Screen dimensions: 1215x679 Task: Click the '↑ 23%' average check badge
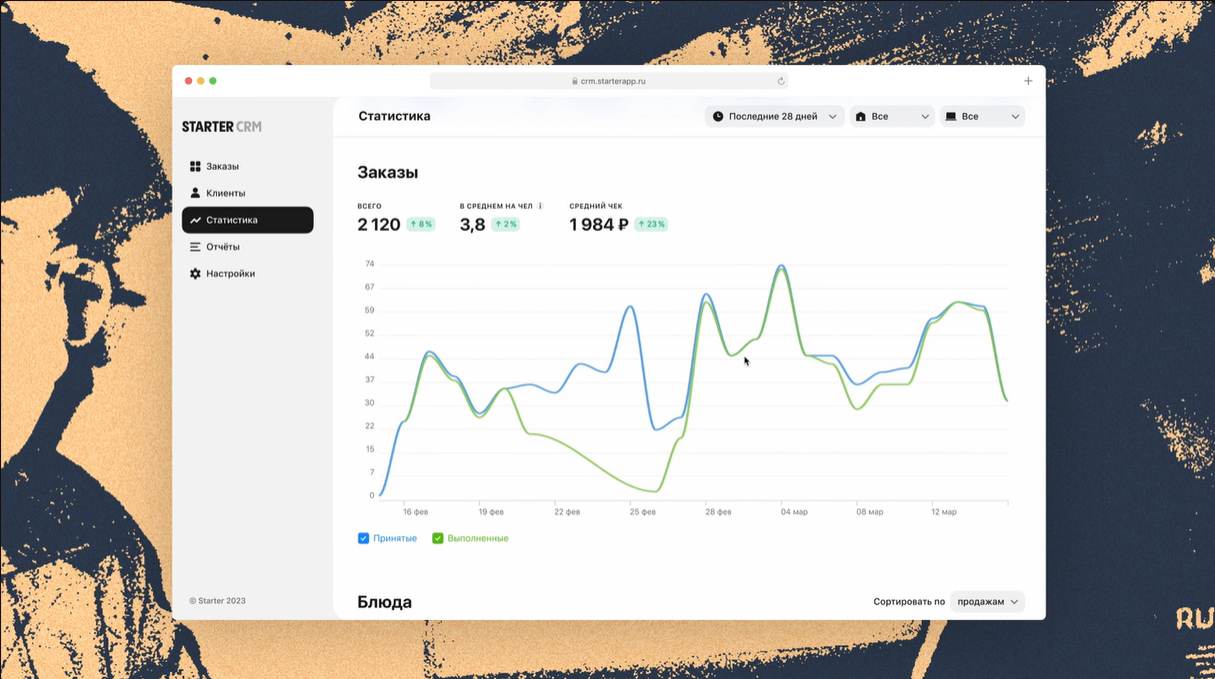(x=651, y=225)
